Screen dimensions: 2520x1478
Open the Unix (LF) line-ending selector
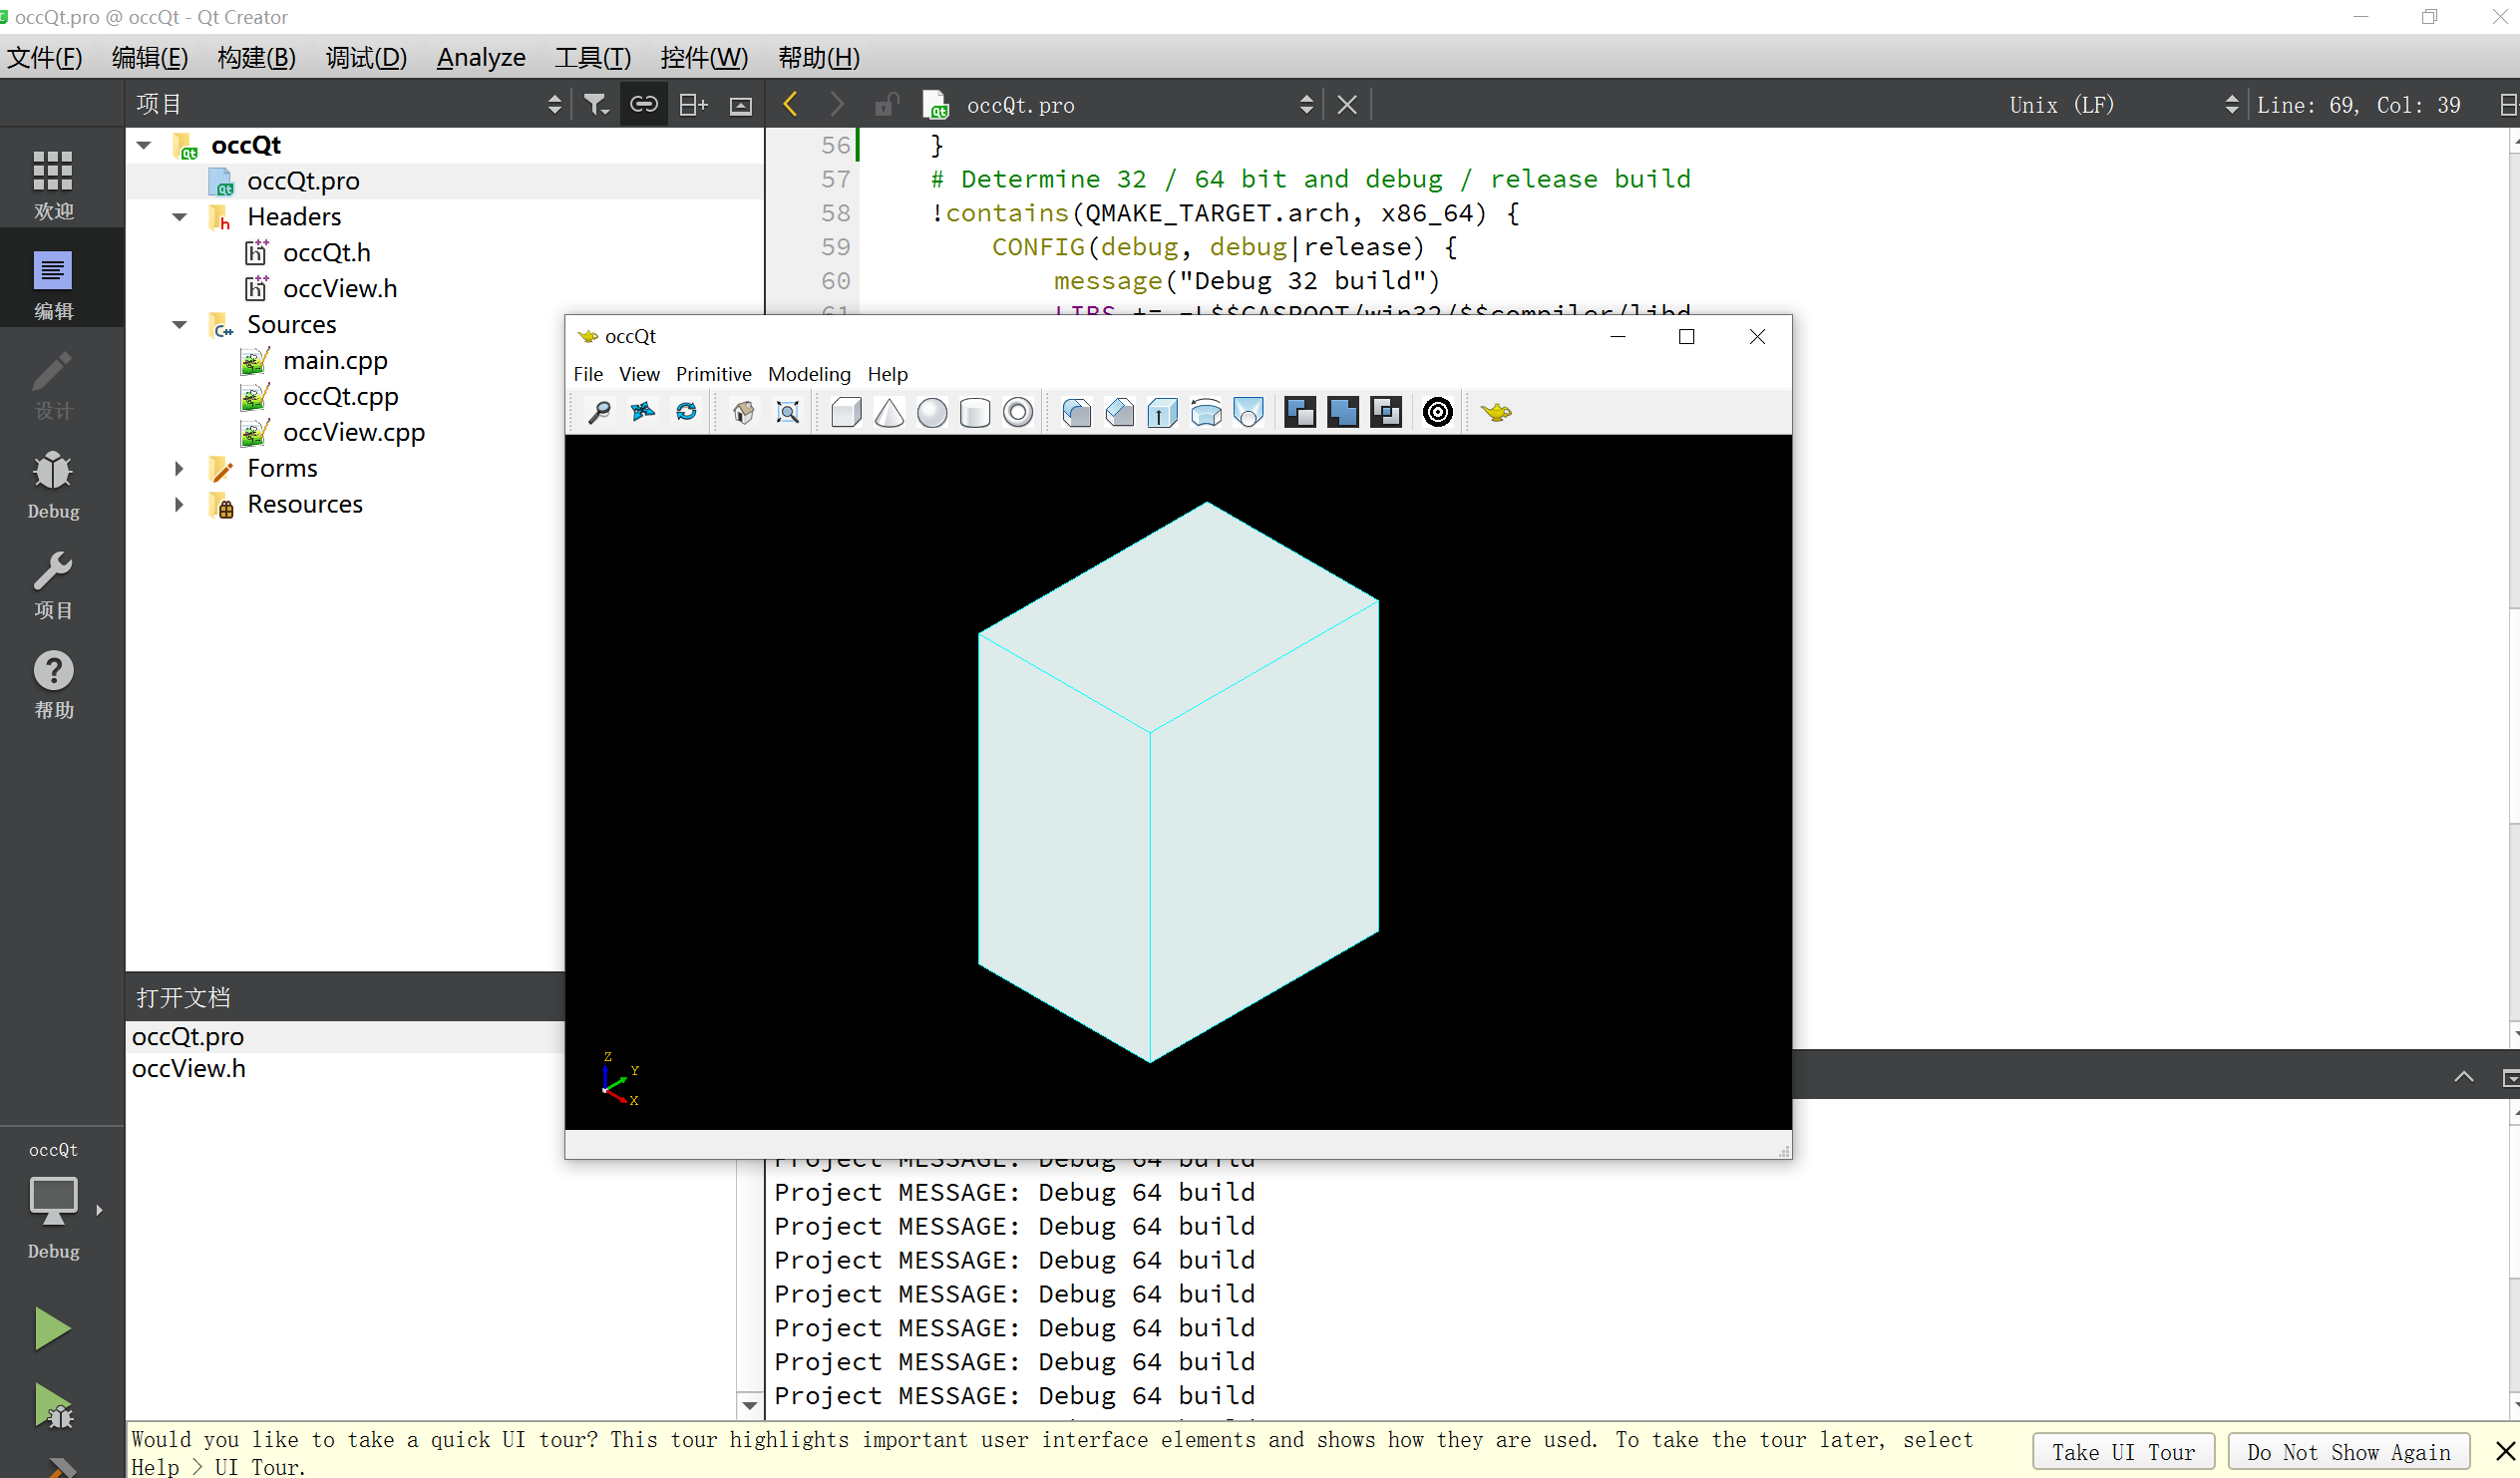(2062, 104)
